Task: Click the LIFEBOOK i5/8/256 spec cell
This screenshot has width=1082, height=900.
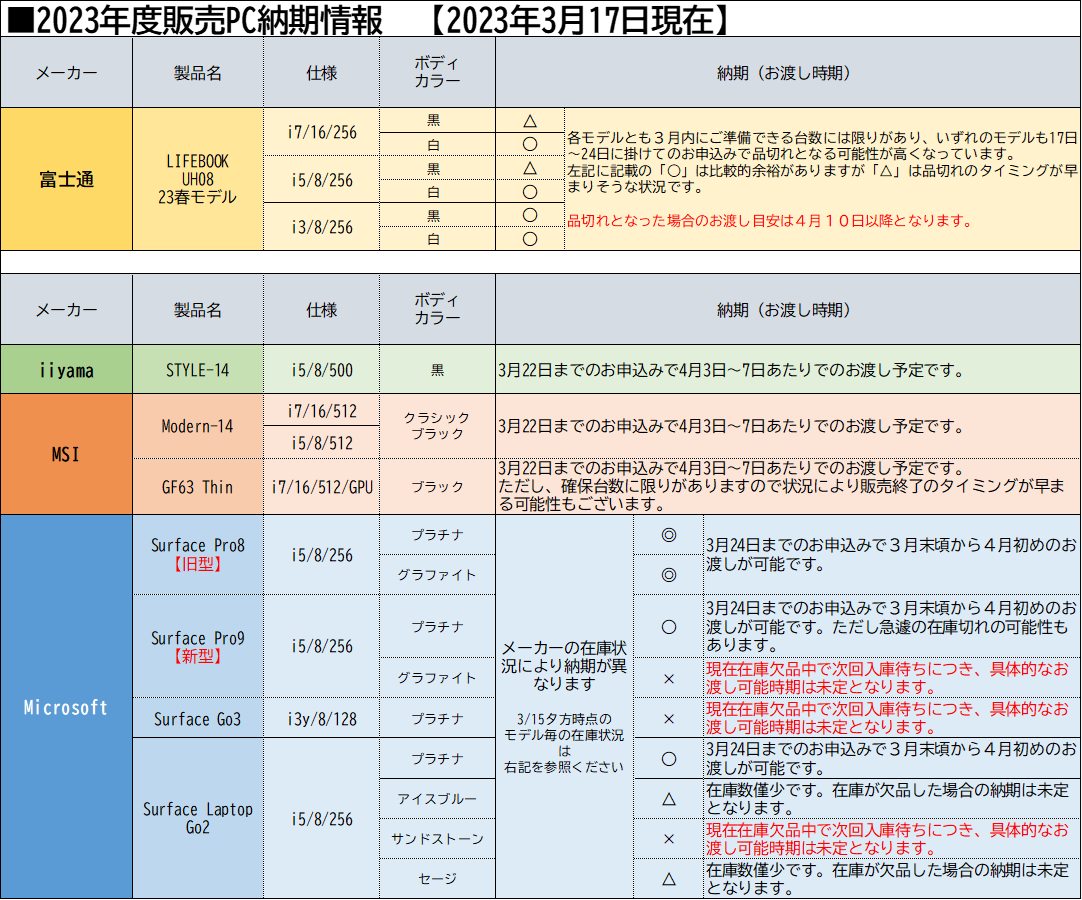Action: pyautogui.click(x=322, y=179)
